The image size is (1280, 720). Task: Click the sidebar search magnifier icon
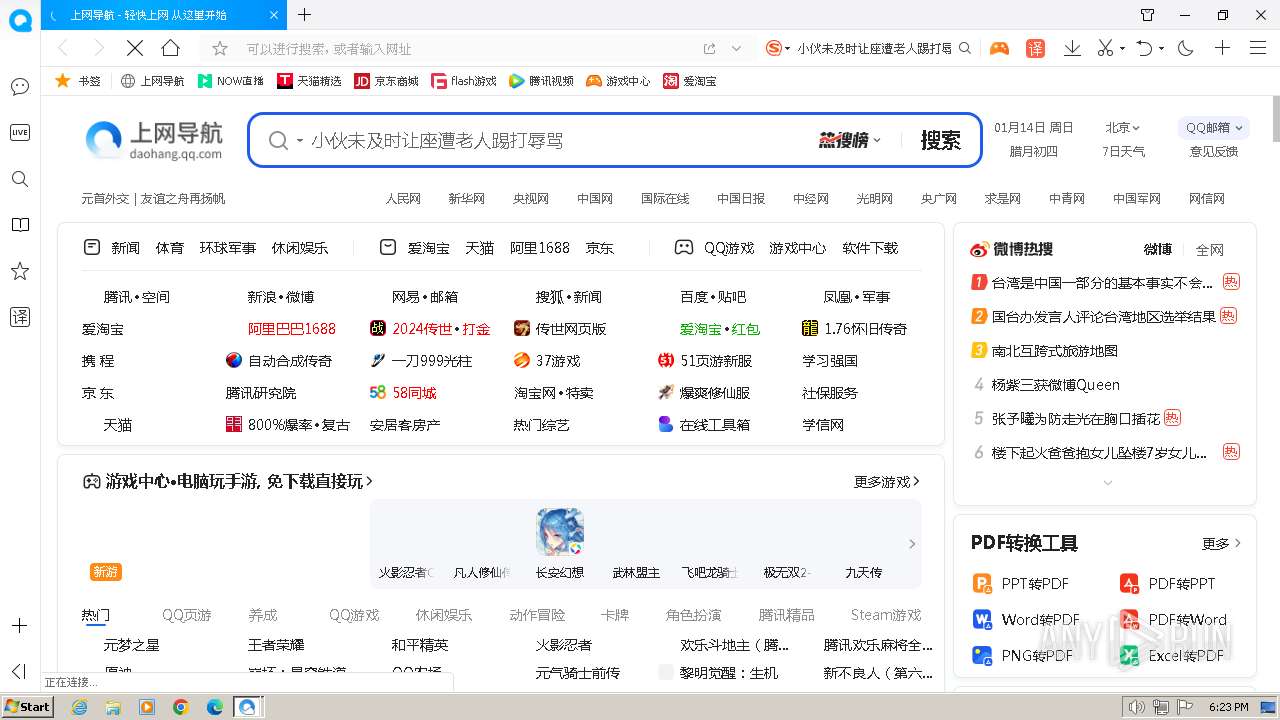point(19,179)
